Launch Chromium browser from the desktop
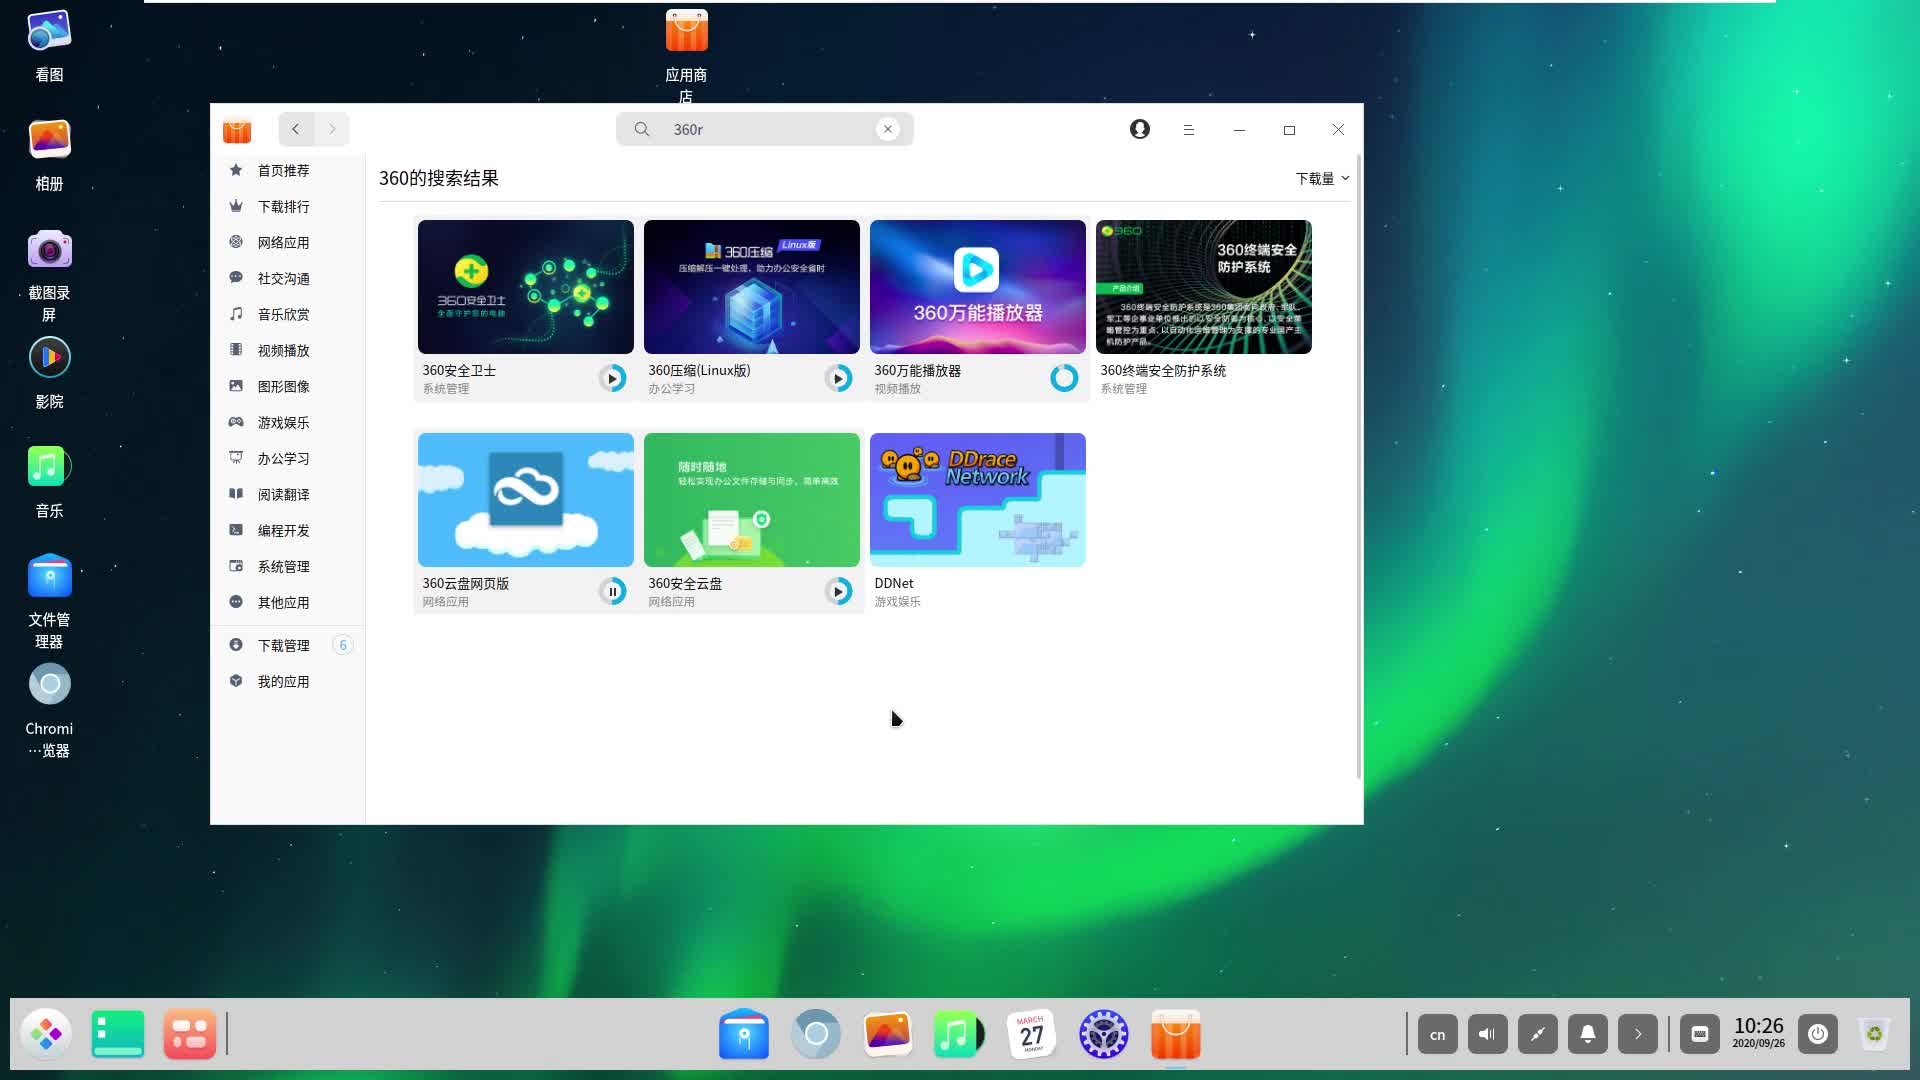Viewport: 1920px width, 1080px height. pos(49,684)
